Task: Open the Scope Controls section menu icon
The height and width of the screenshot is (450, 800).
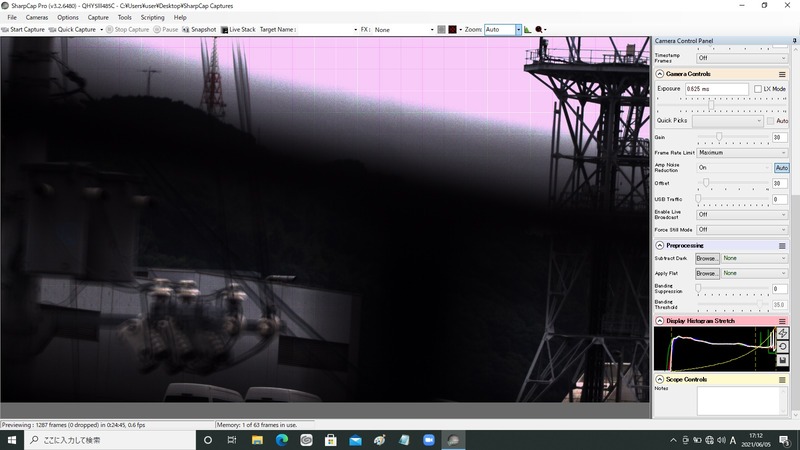Action: 782,380
